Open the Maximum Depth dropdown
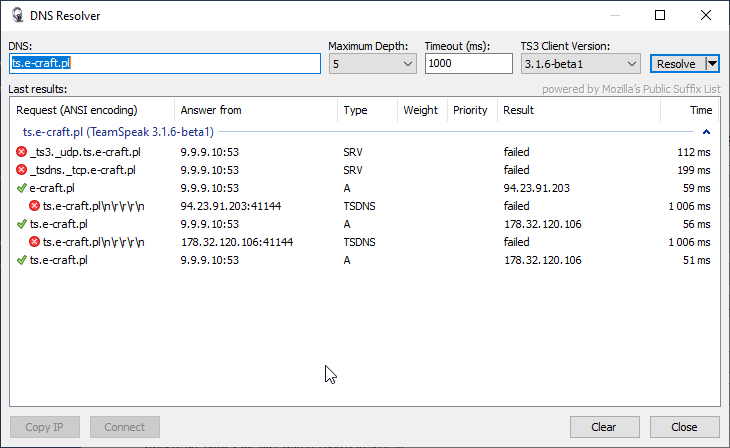Image resolution: width=730 pixels, height=448 pixels. (372, 64)
